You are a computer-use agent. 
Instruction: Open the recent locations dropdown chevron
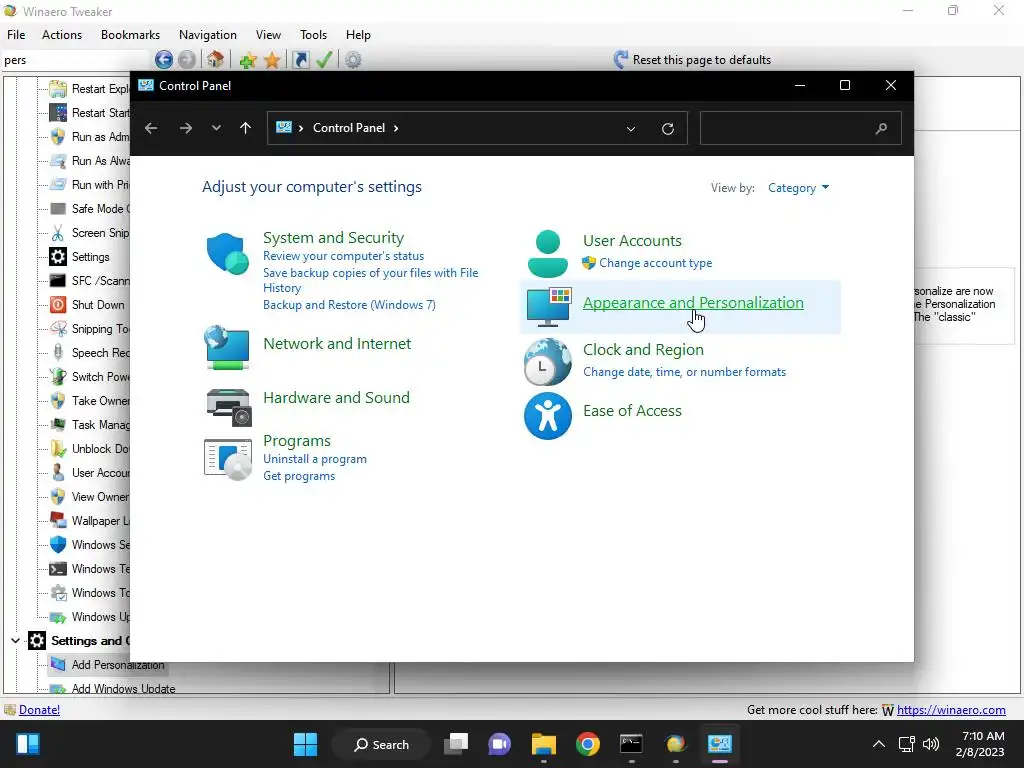click(216, 128)
